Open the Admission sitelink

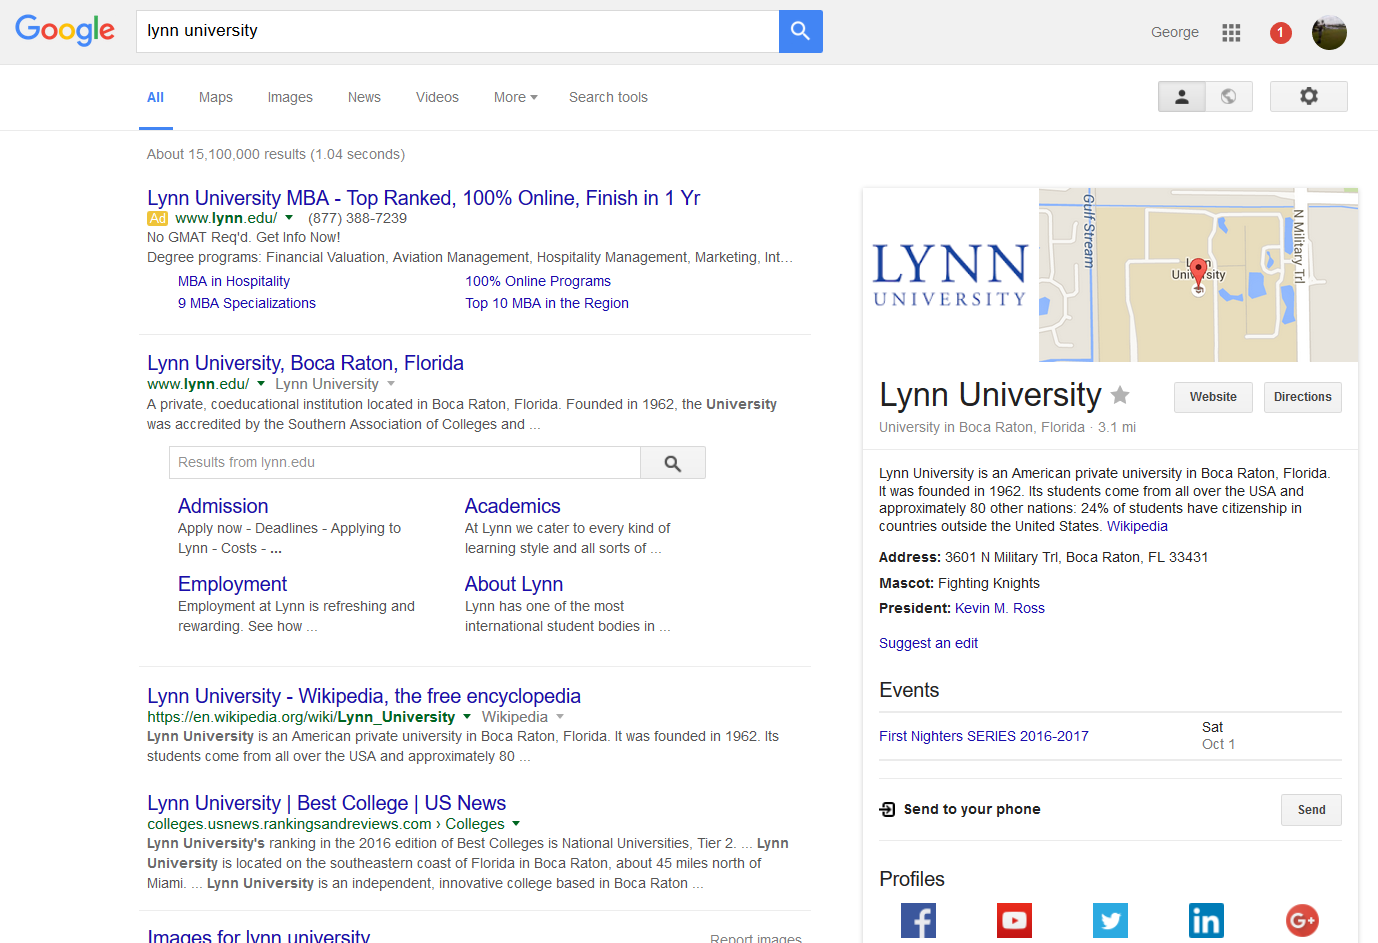coord(223,506)
